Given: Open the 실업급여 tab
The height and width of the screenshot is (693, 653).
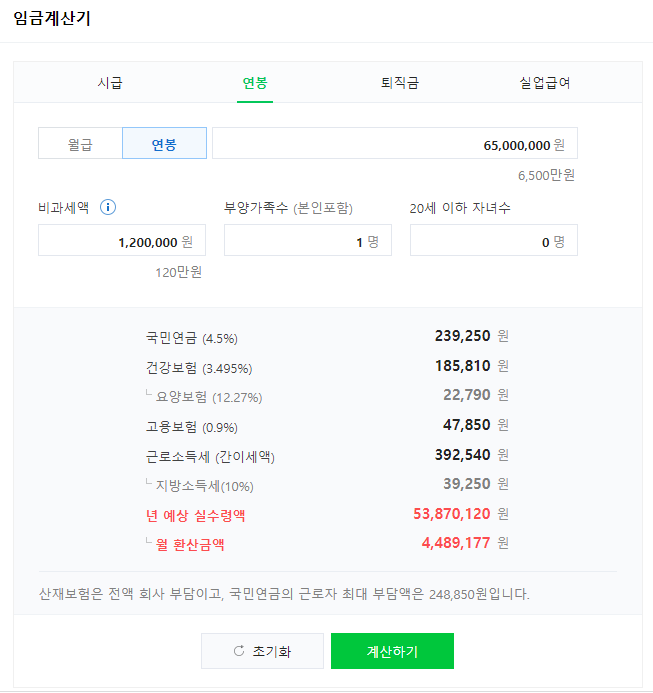Looking at the screenshot, I should click(545, 83).
